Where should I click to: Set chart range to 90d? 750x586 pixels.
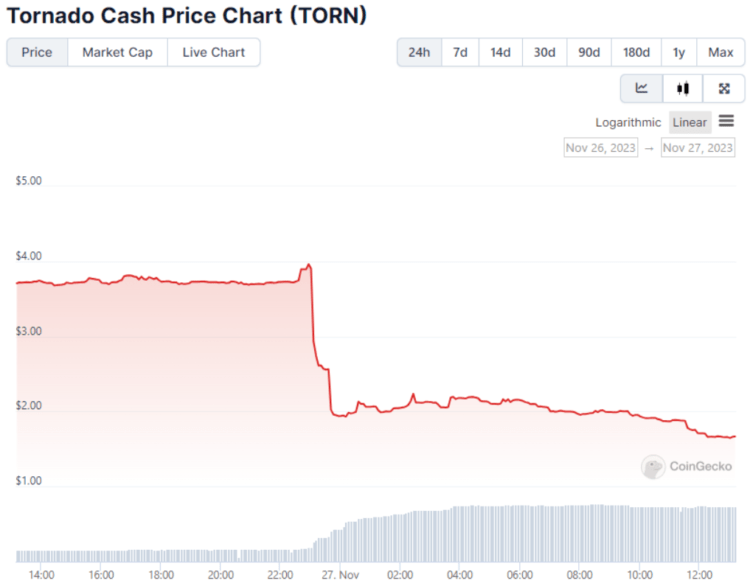(589, 52)
